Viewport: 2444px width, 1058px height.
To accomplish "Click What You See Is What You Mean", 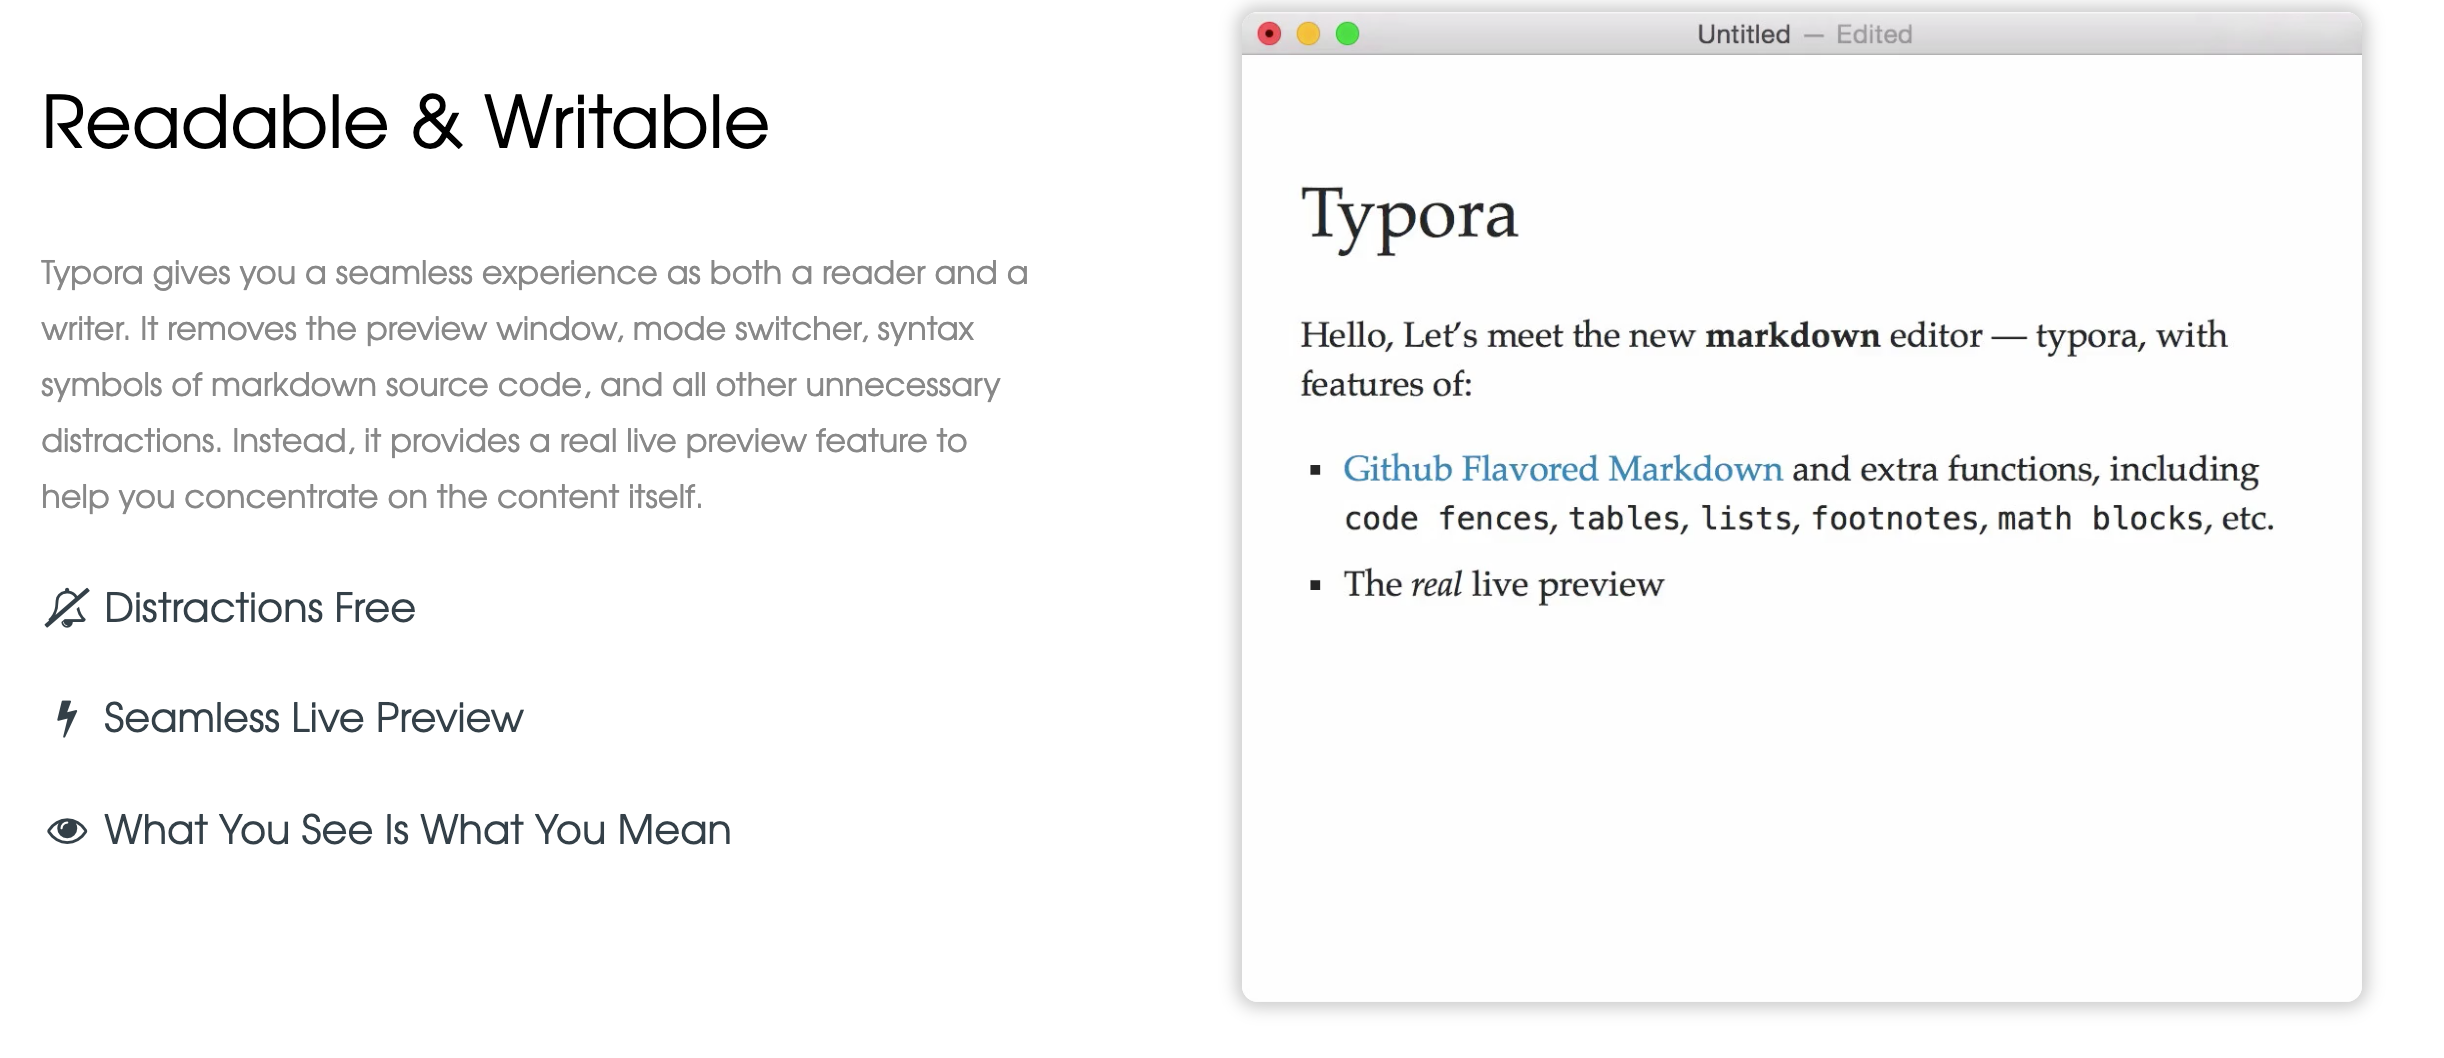I will click(417, 830).
